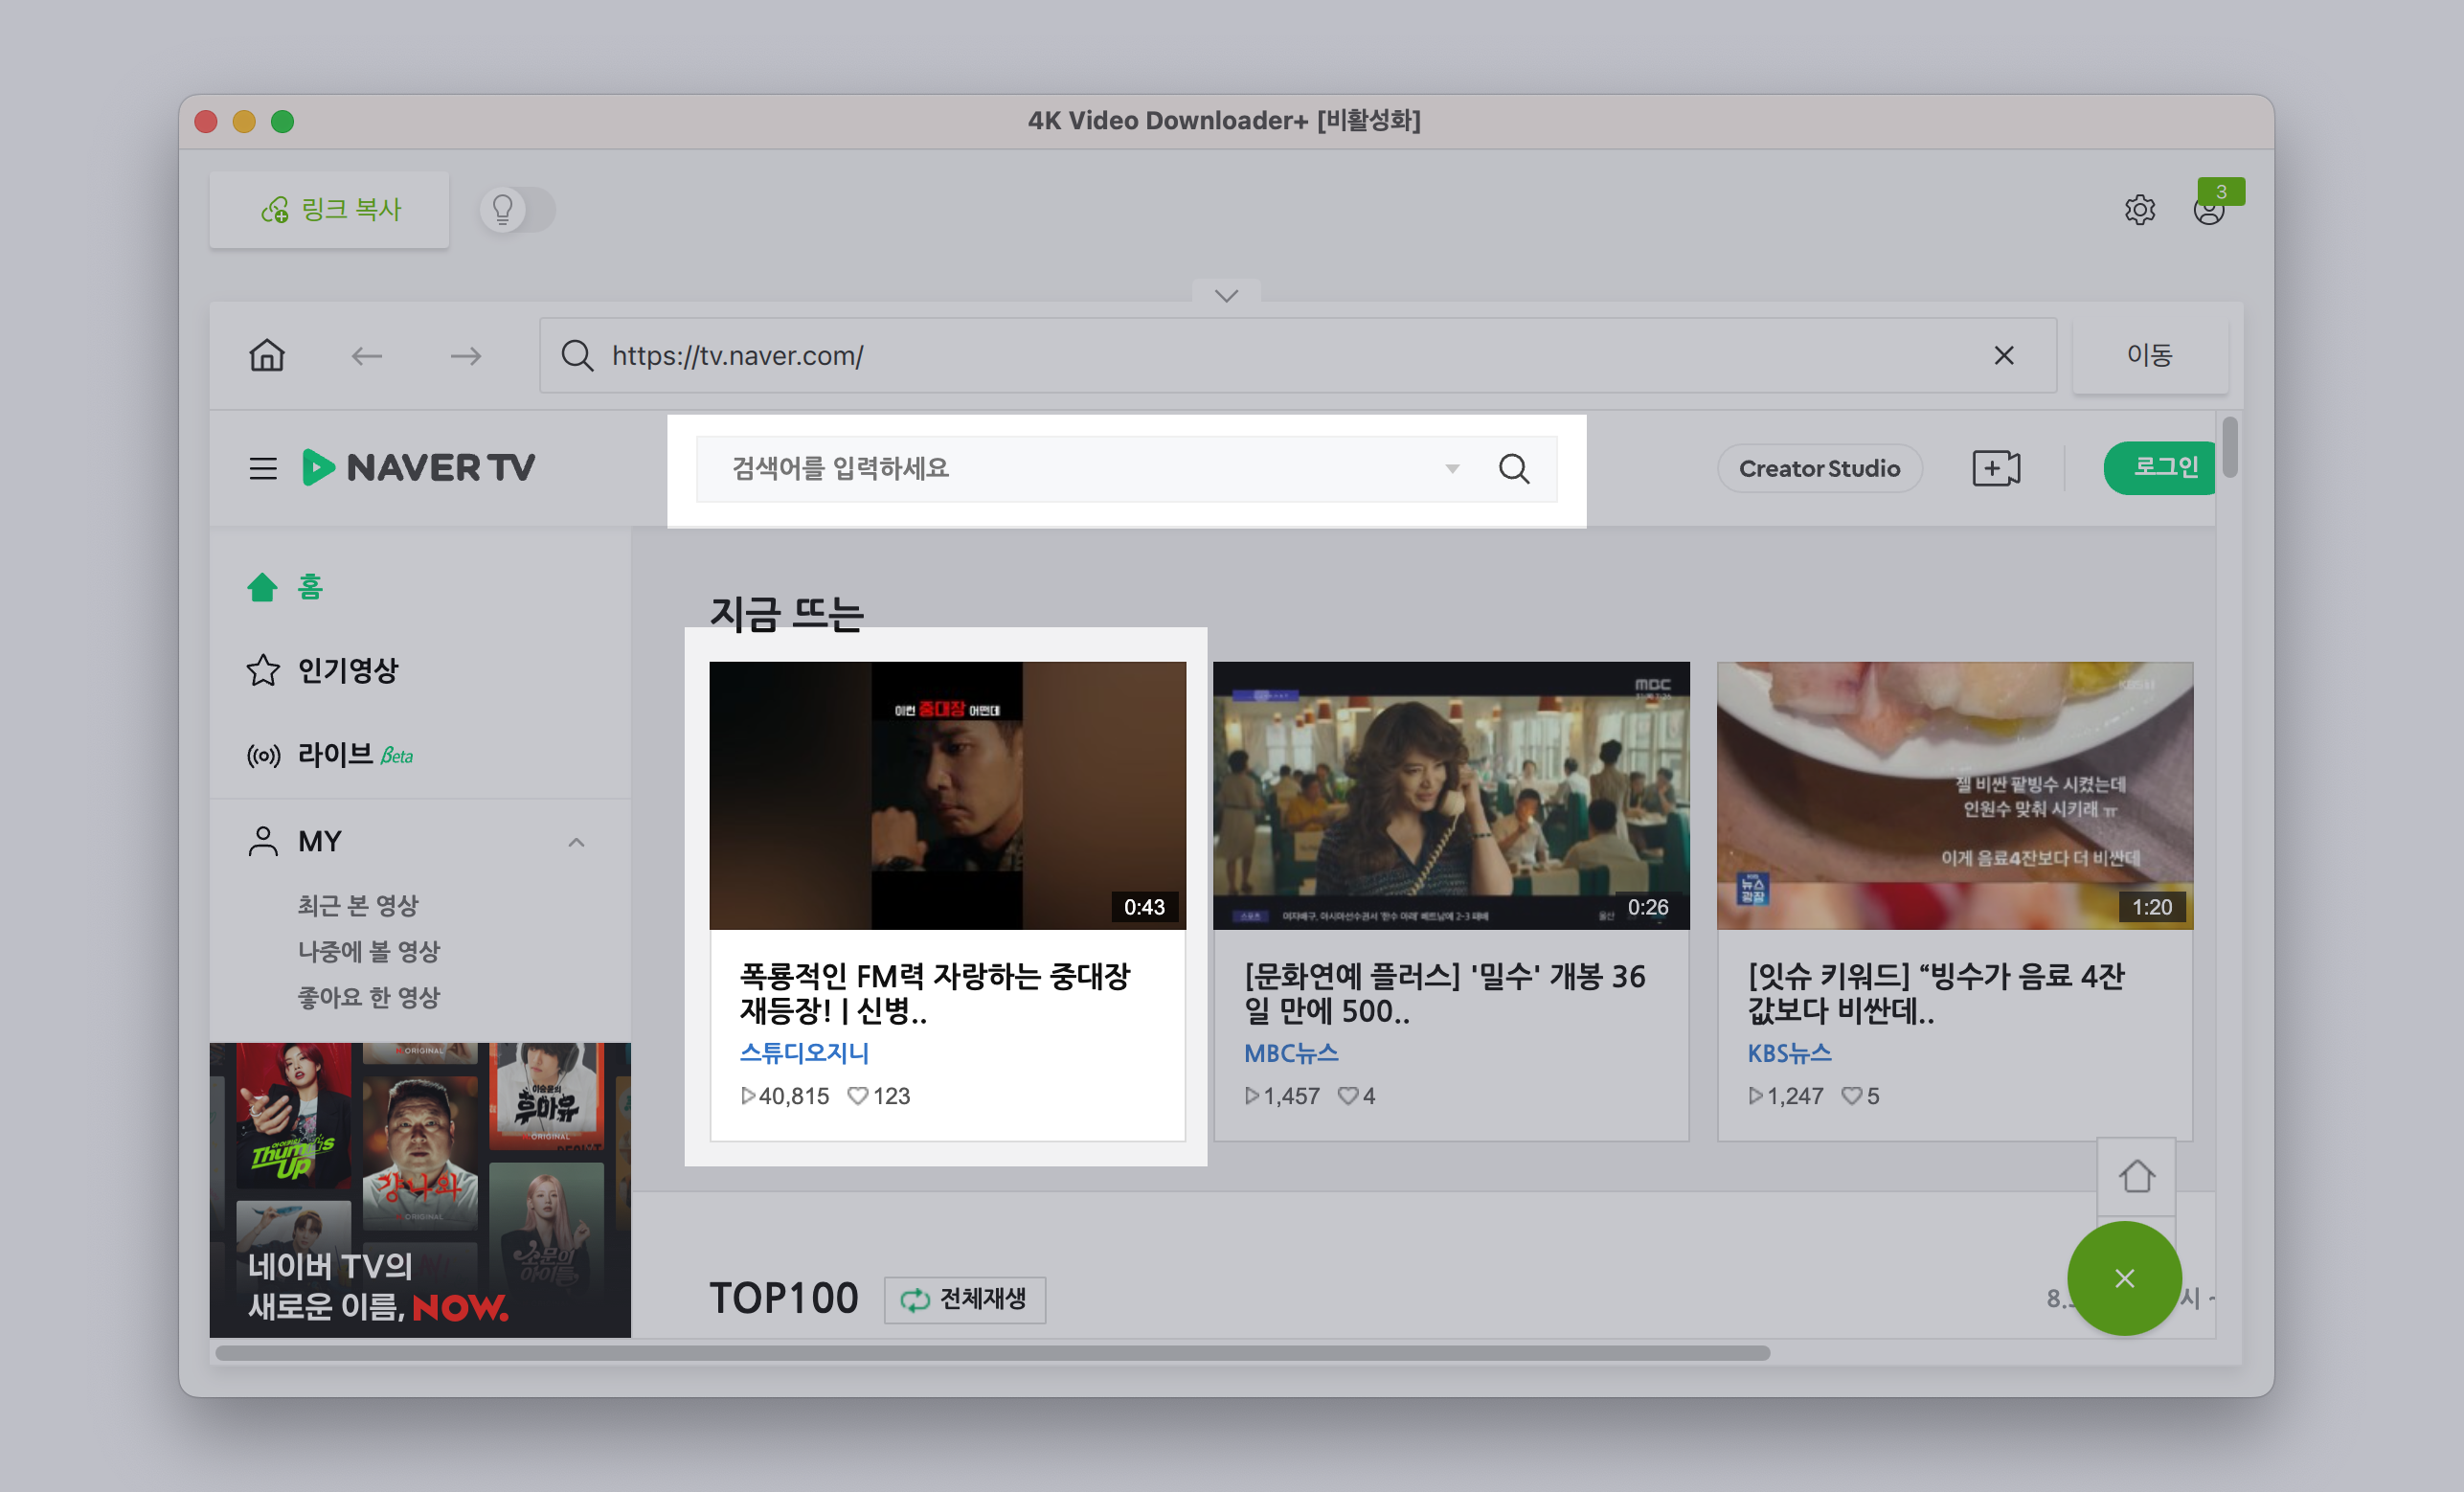Click the scroll-to-top house arrow icon

pos(2136,1176)
